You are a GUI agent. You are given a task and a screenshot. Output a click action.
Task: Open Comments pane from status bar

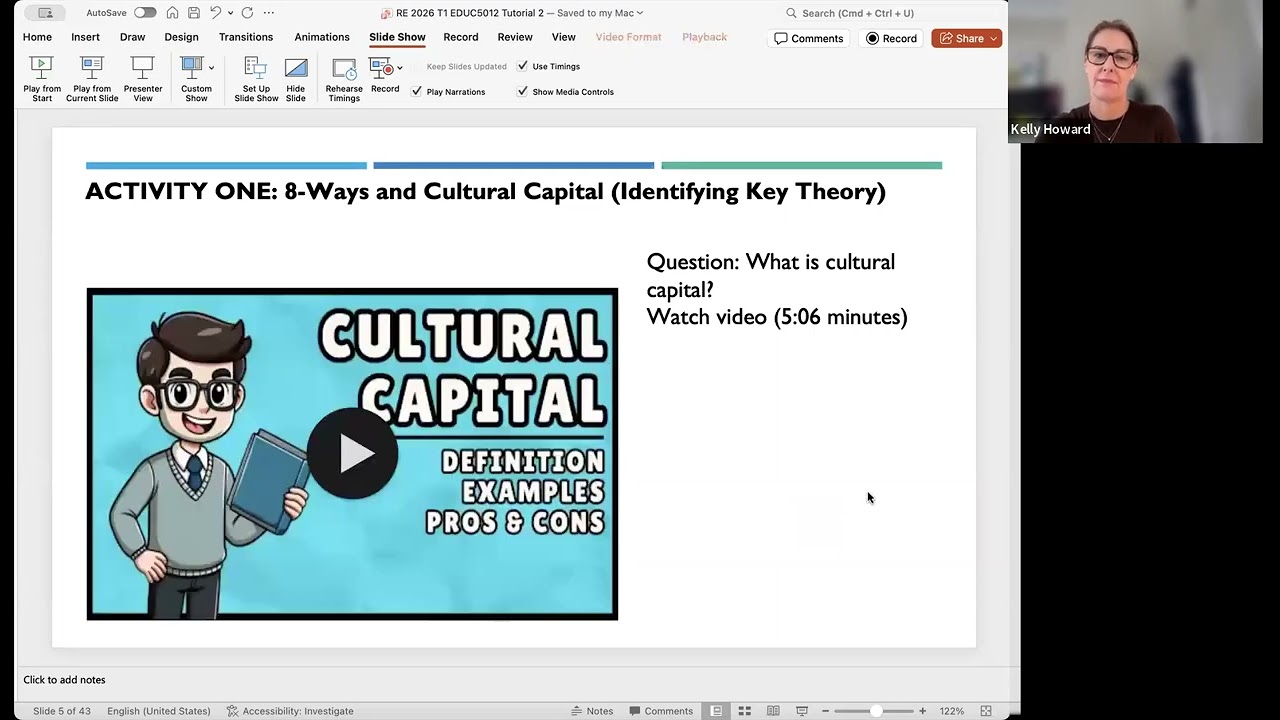coord(661,711)
